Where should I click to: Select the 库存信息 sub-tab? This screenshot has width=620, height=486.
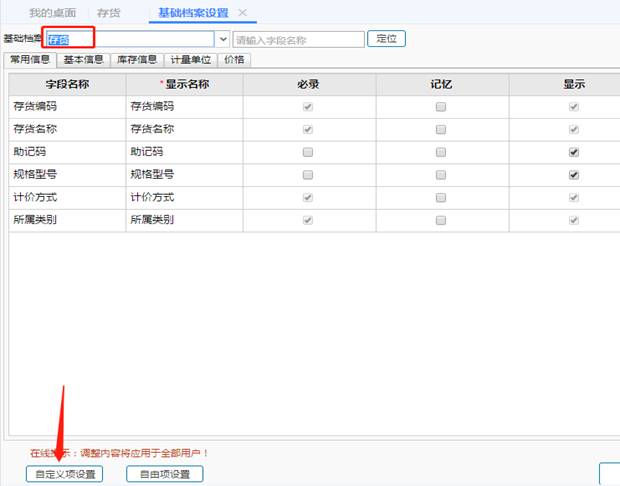click(x=137, y=60)
